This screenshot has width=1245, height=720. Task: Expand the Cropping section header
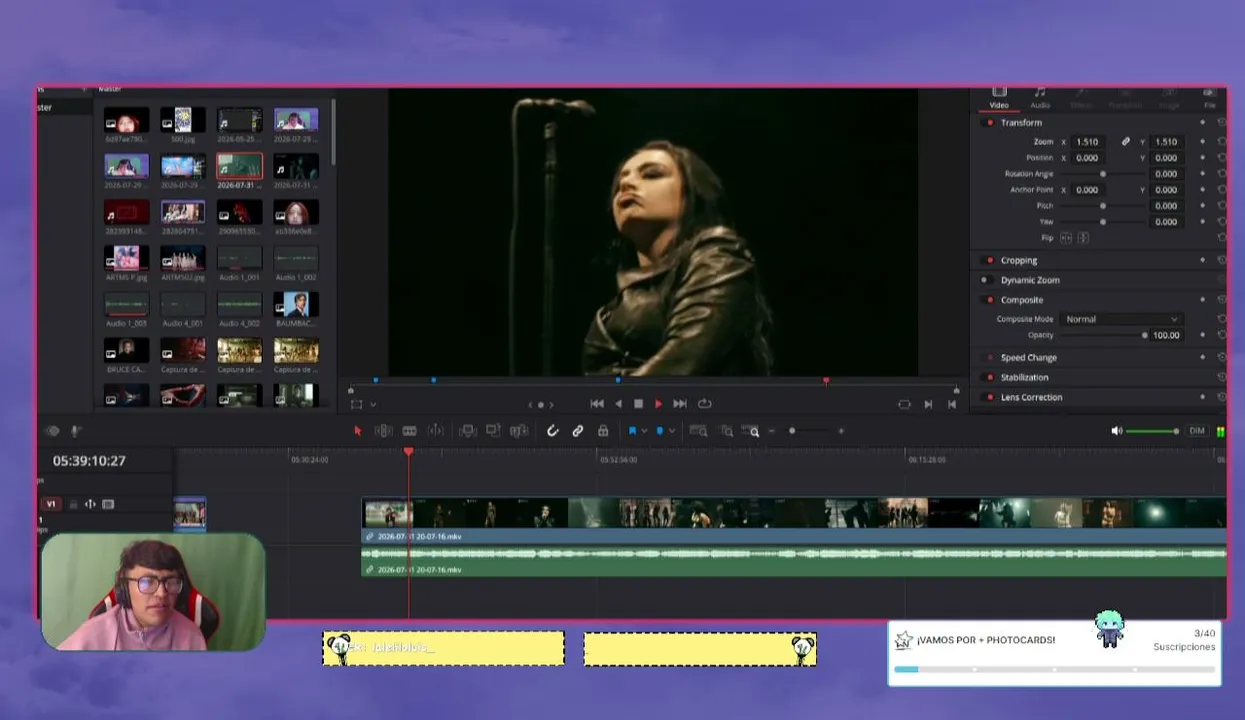[1019, 260]
